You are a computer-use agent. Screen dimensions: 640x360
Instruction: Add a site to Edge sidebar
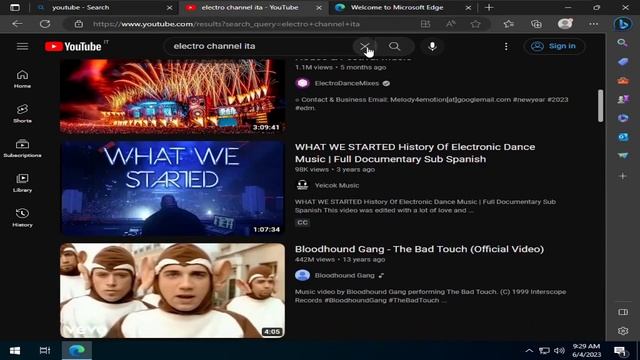(x=622, y=176)
